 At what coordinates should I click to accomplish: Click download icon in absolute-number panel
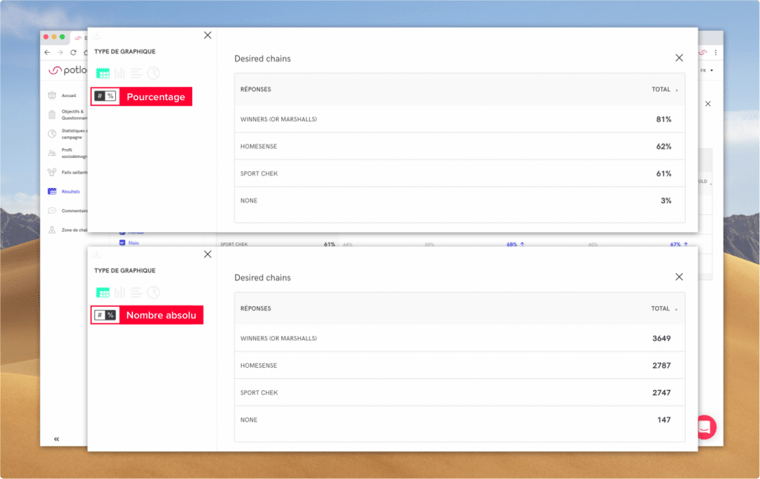point(96,254)
